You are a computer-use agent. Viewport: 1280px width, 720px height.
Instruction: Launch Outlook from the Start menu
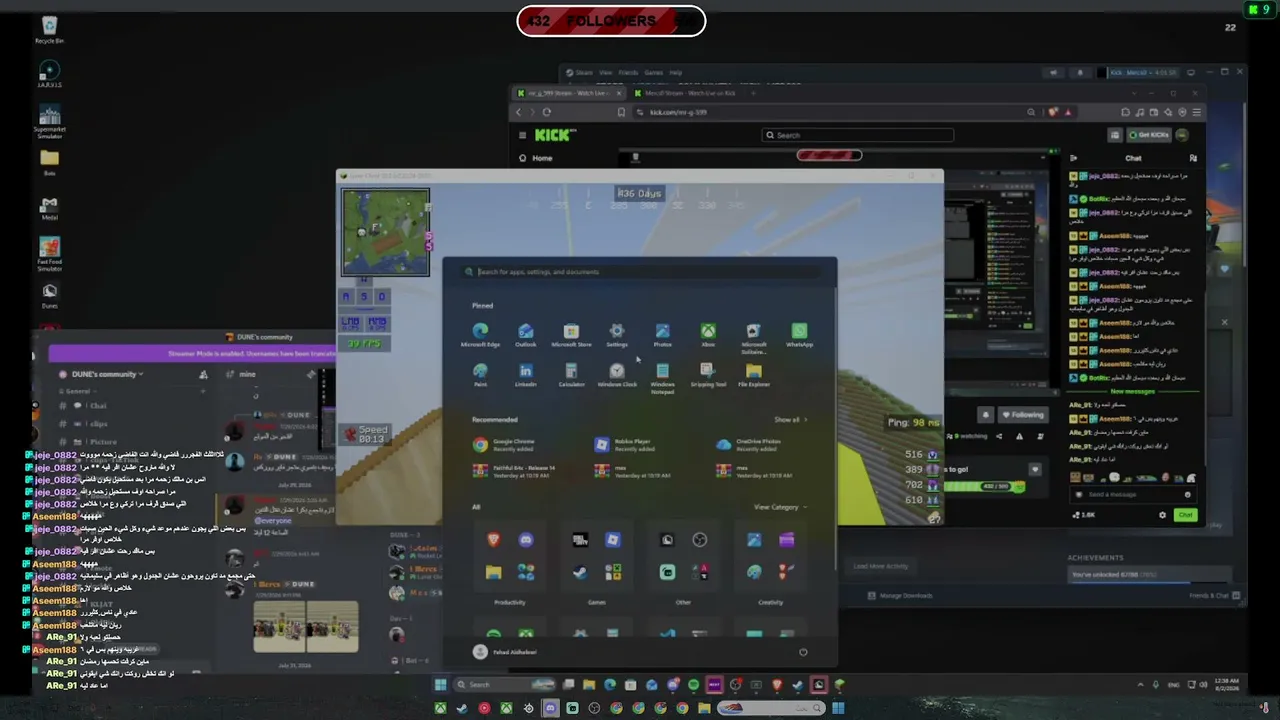(x=526, y=335)
